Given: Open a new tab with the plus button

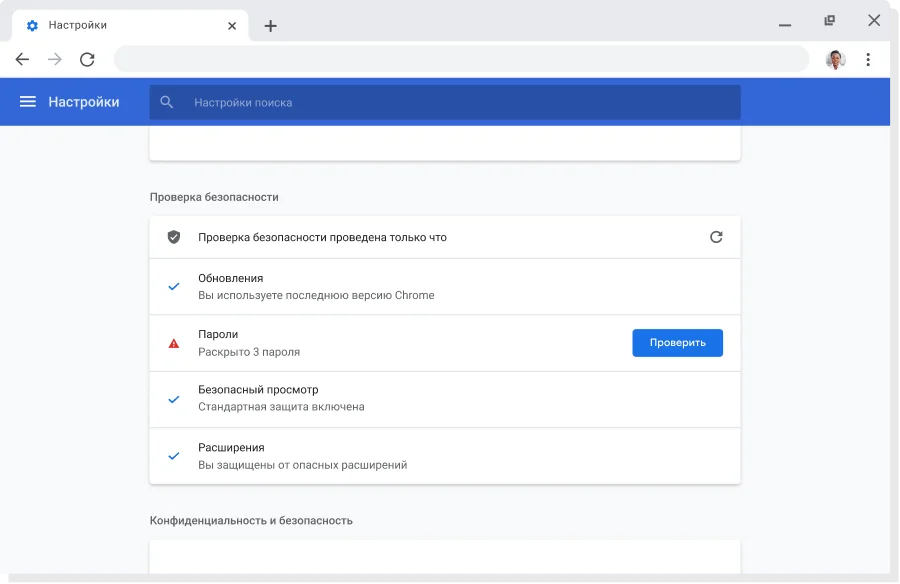Looking at the screenshot, I should (x=271, y=25).
